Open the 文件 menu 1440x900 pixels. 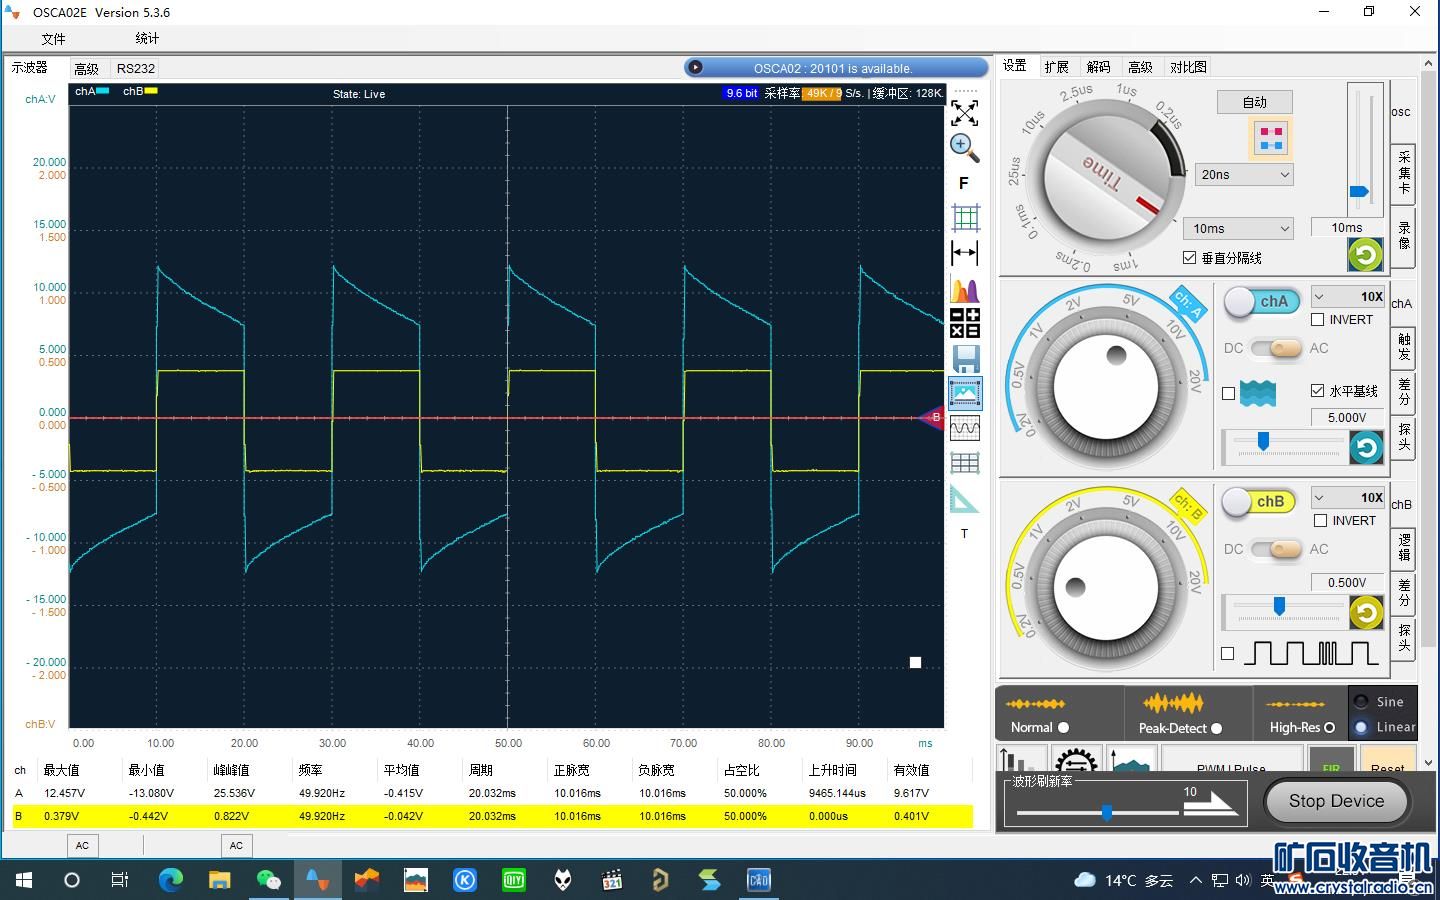[x=53, y=39]
